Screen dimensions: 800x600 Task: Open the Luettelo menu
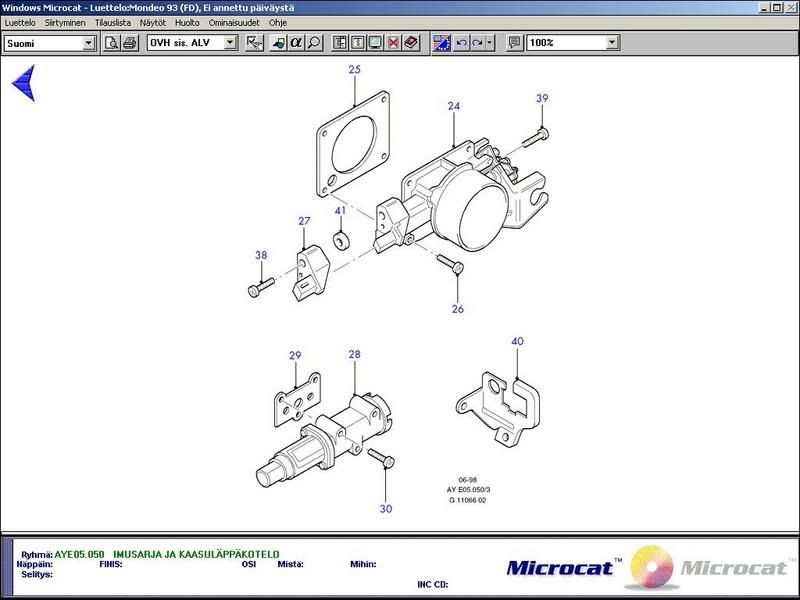click(x=21, y=22)
